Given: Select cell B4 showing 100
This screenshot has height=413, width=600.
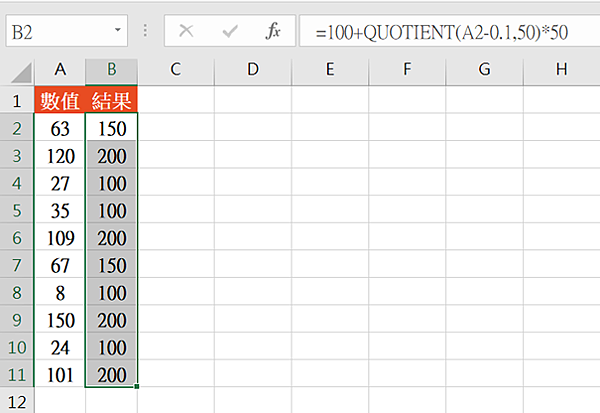Looking at the screenshot, I should point(111,183).
